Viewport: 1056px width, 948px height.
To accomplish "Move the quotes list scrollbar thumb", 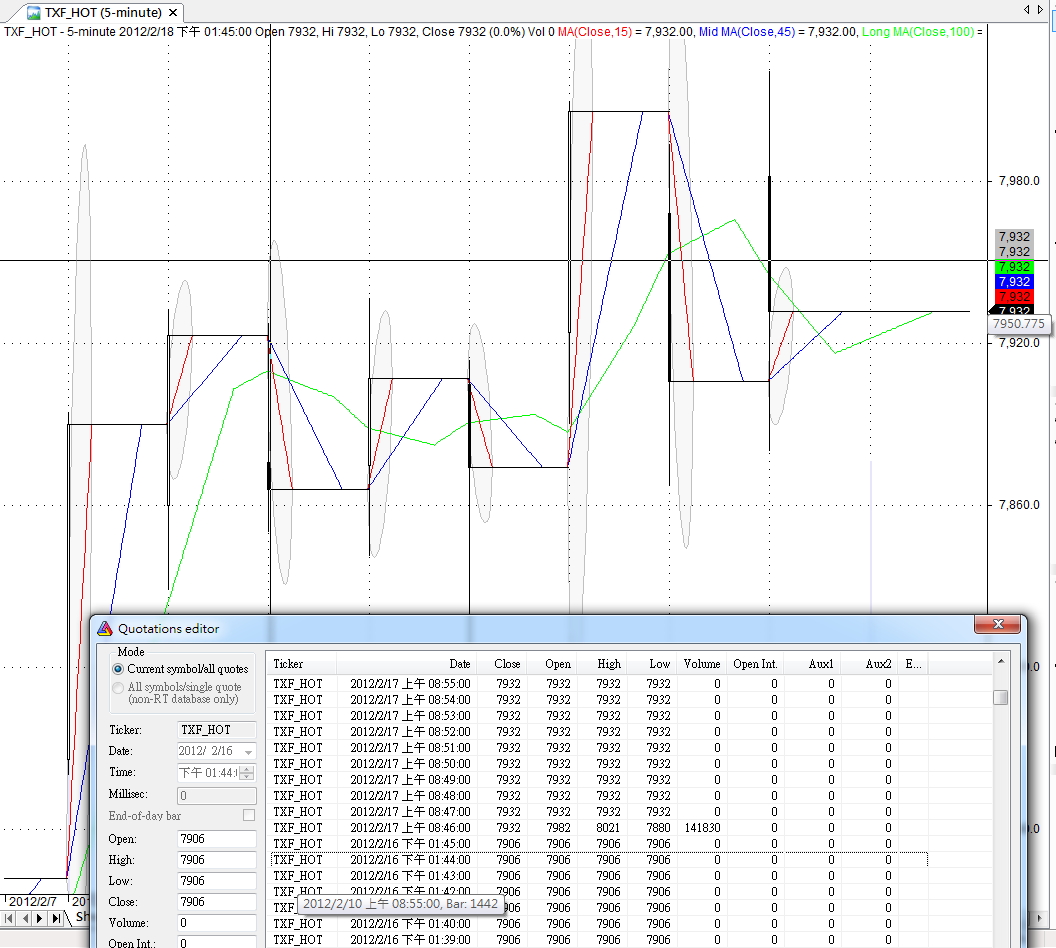I will 1001,697.
